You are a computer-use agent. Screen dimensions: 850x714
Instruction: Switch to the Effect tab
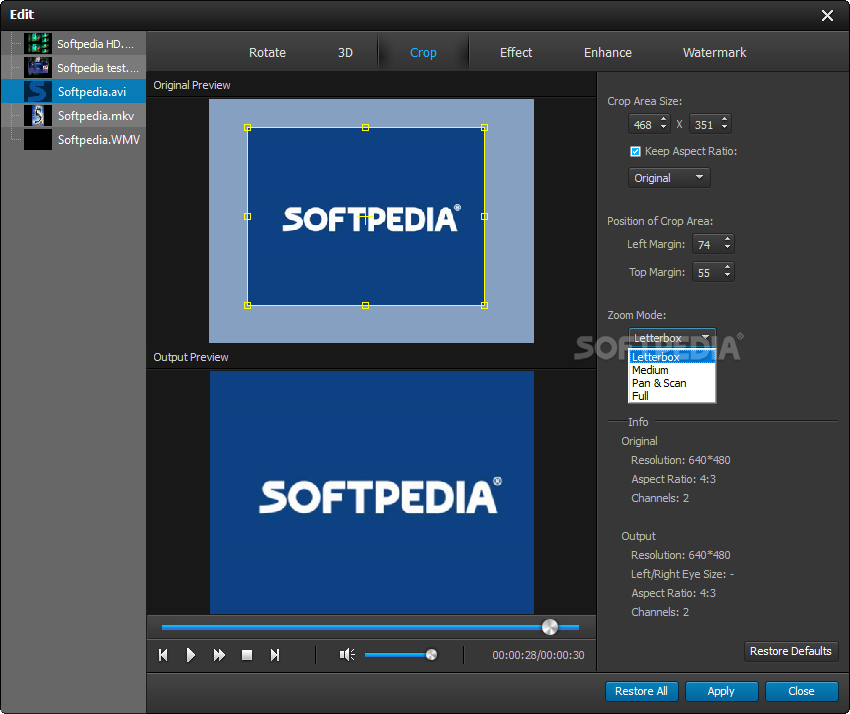pos(516,53)
